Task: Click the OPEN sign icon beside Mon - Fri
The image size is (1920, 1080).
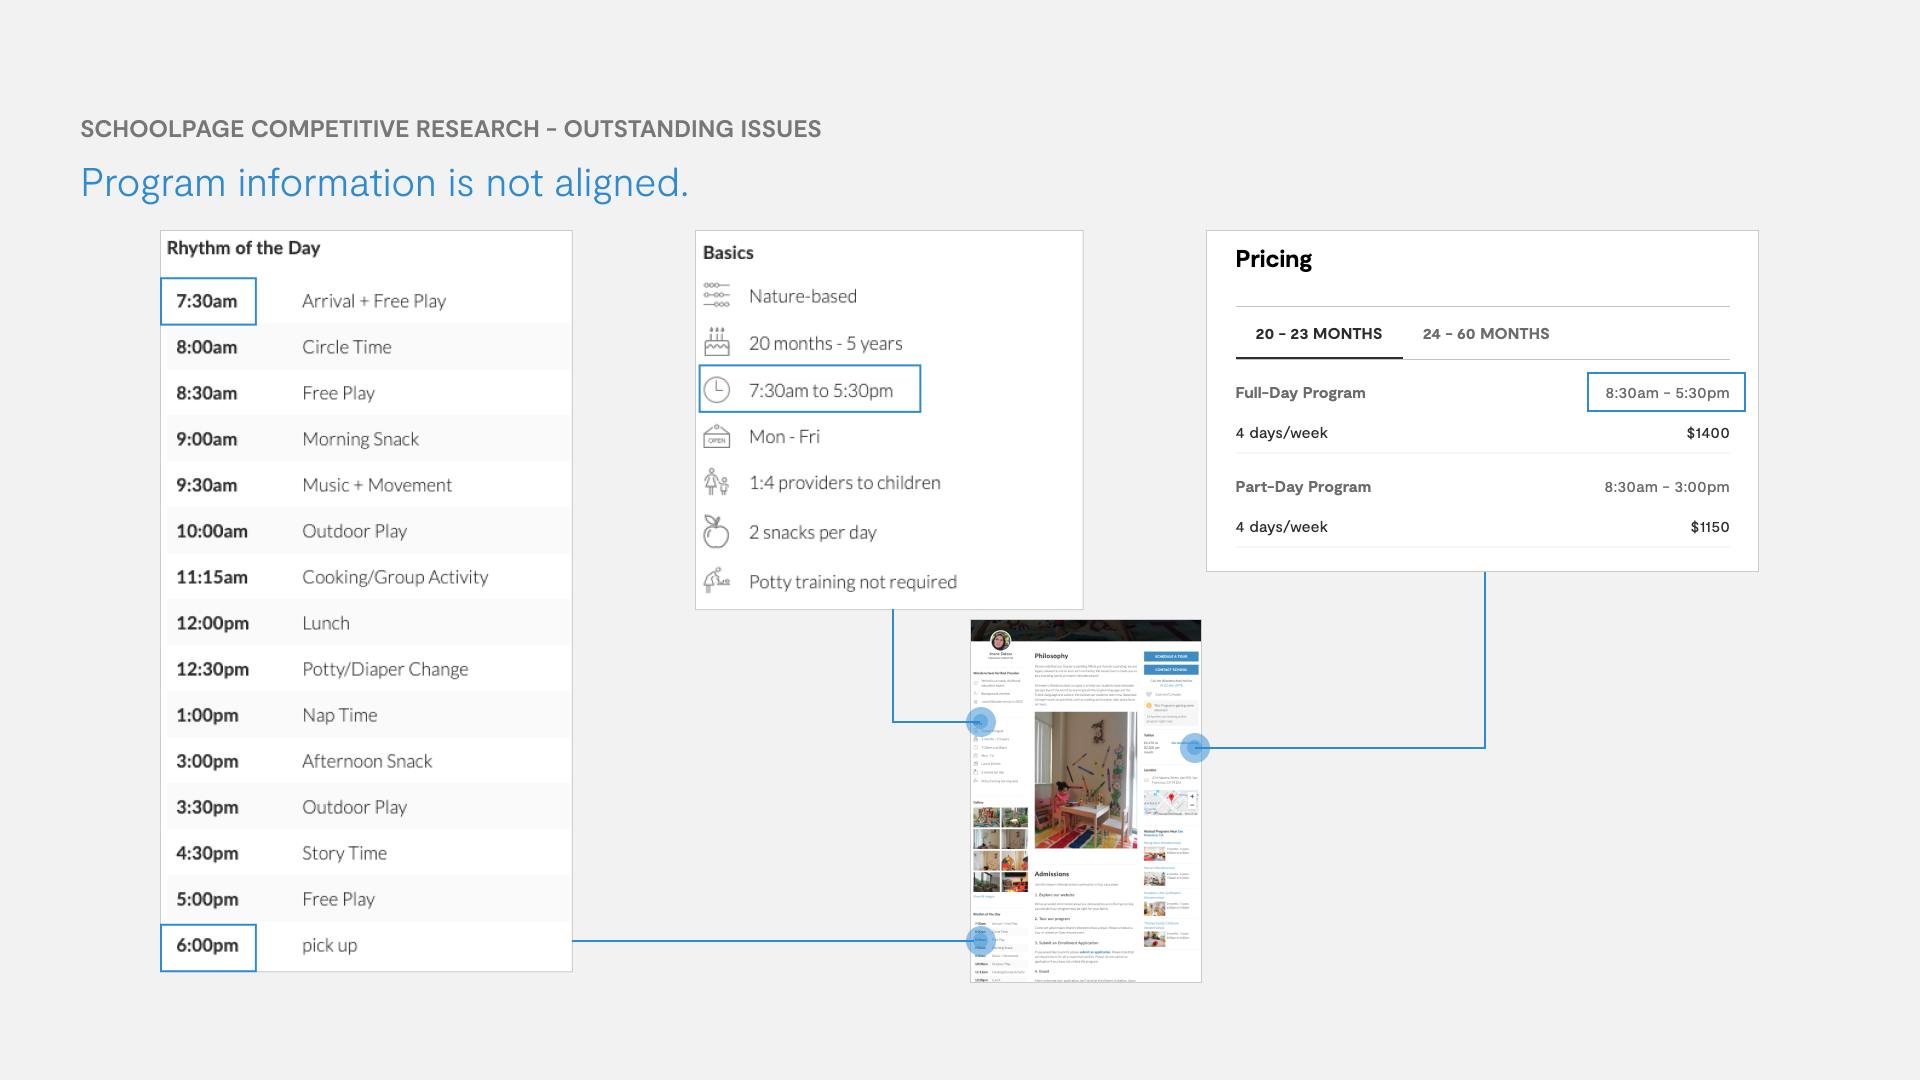Action: point(717,436)
